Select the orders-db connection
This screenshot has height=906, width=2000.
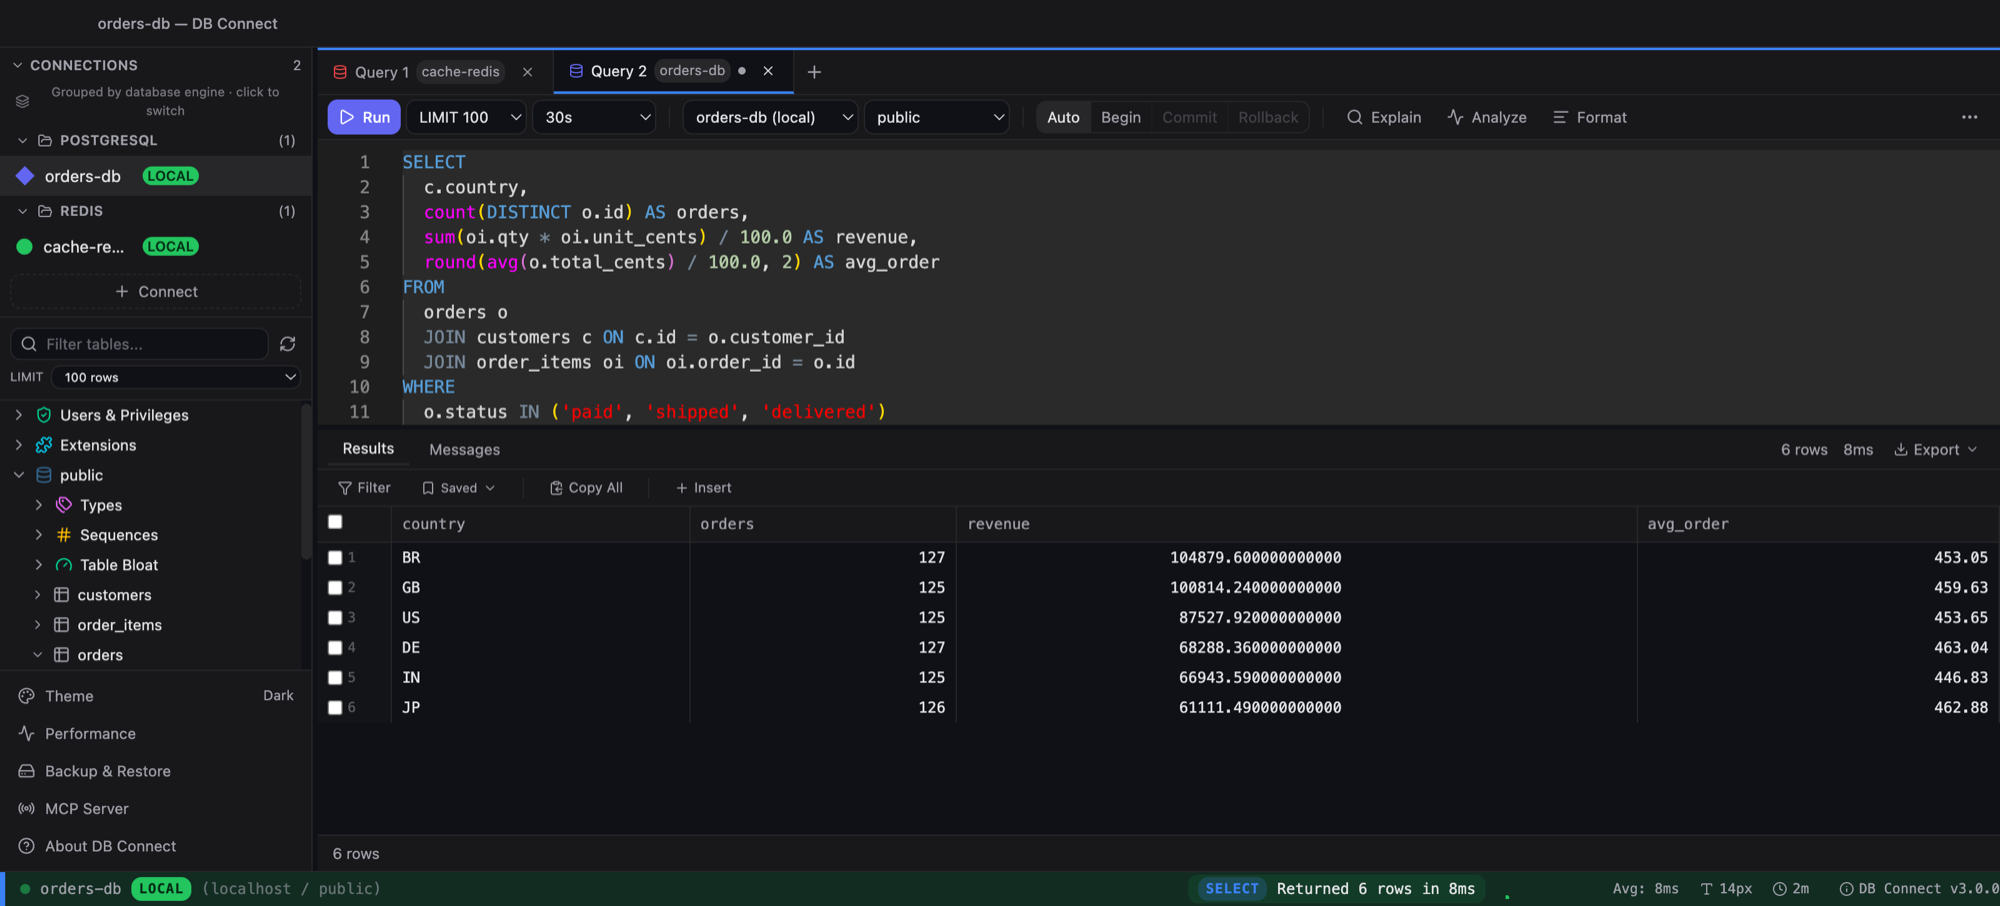click(x=156, y=176)
